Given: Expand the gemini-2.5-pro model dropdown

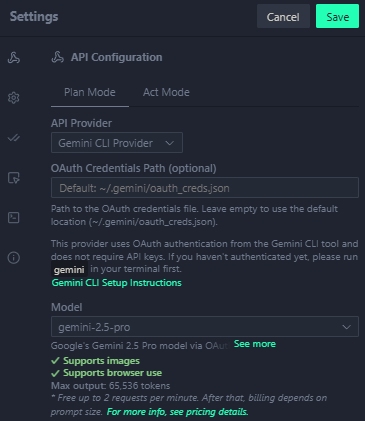Looking at the screenshot, I should tap(205, 327).
